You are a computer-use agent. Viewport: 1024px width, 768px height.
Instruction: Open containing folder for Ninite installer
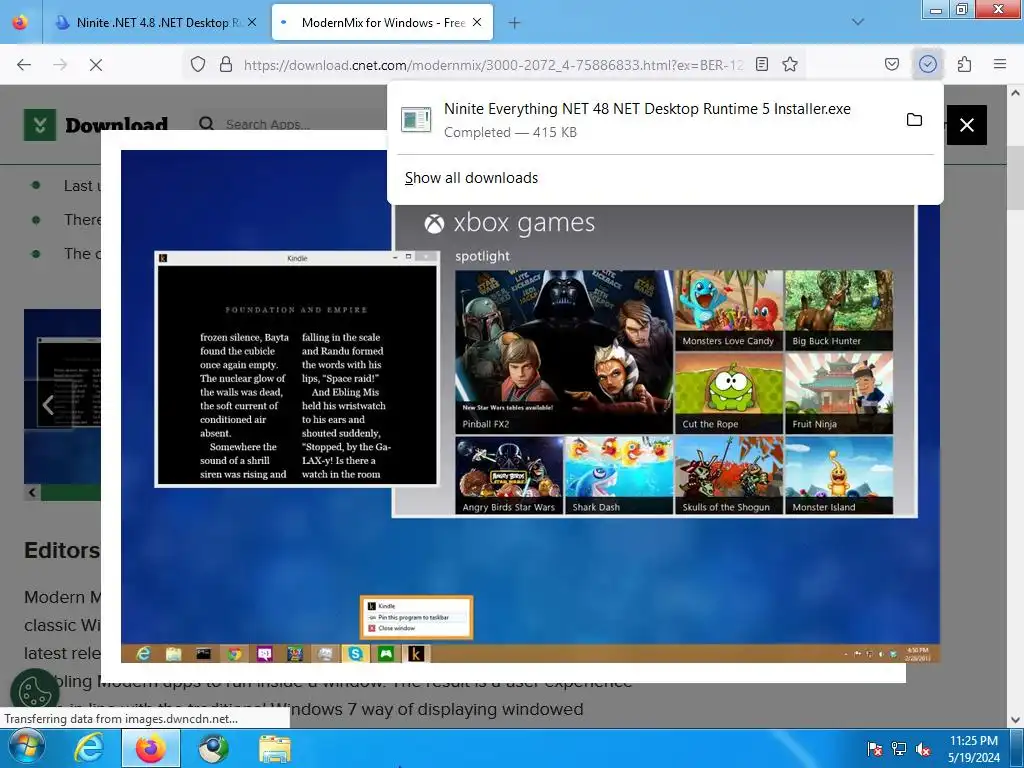(914, 120)
